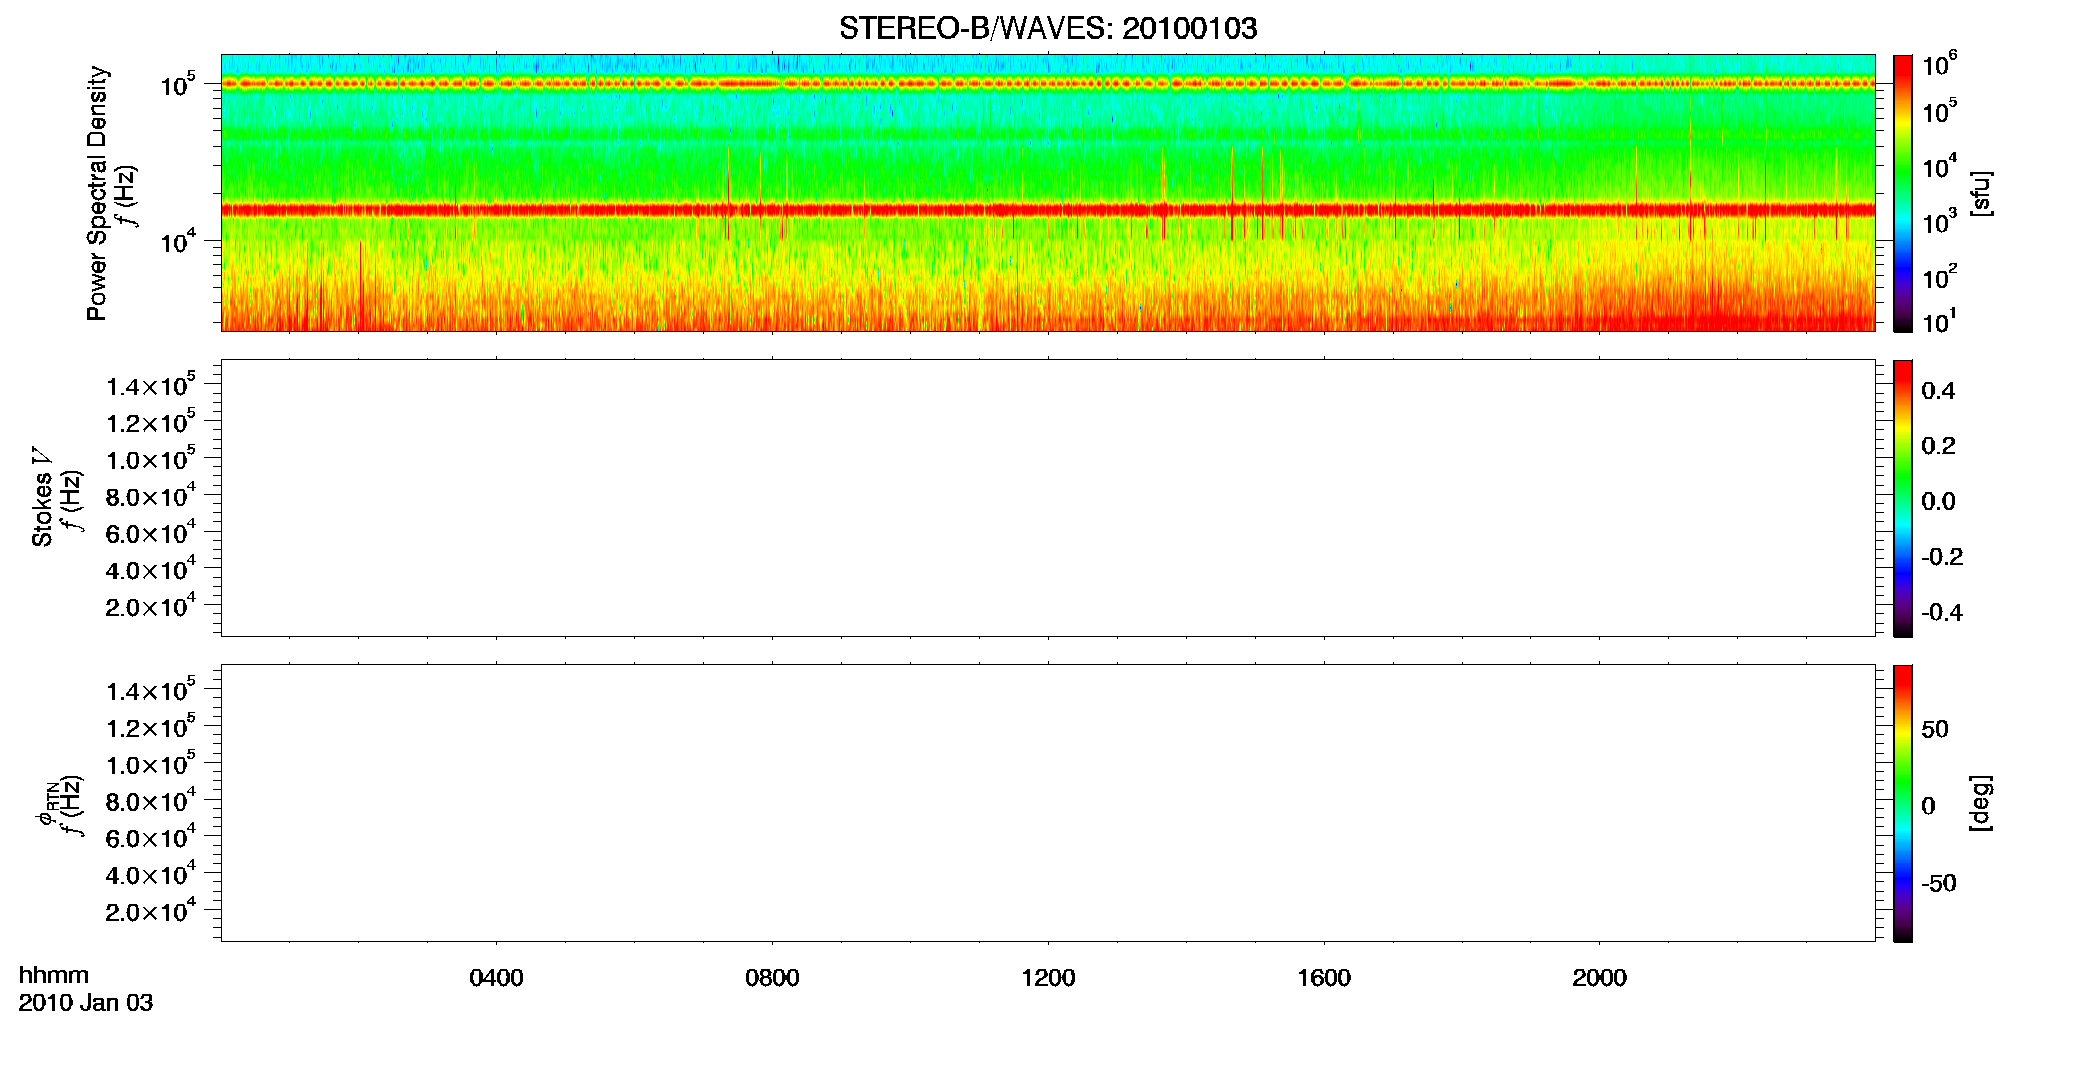Click the -0.2 value on Stokes colorbar

(1942, 557)
